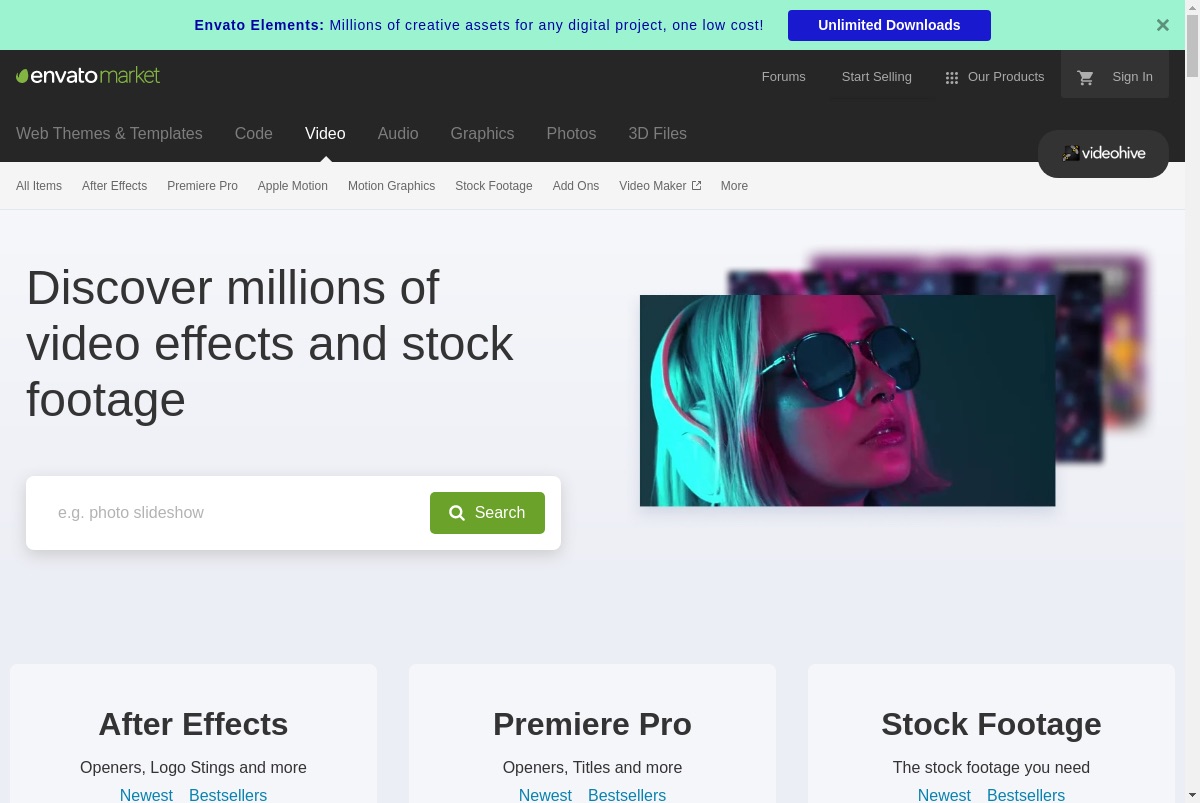Click Premiere Pro card heading
Viewport: 1200px width, 803px height.
pyautogui.click(x=592, y=724)
